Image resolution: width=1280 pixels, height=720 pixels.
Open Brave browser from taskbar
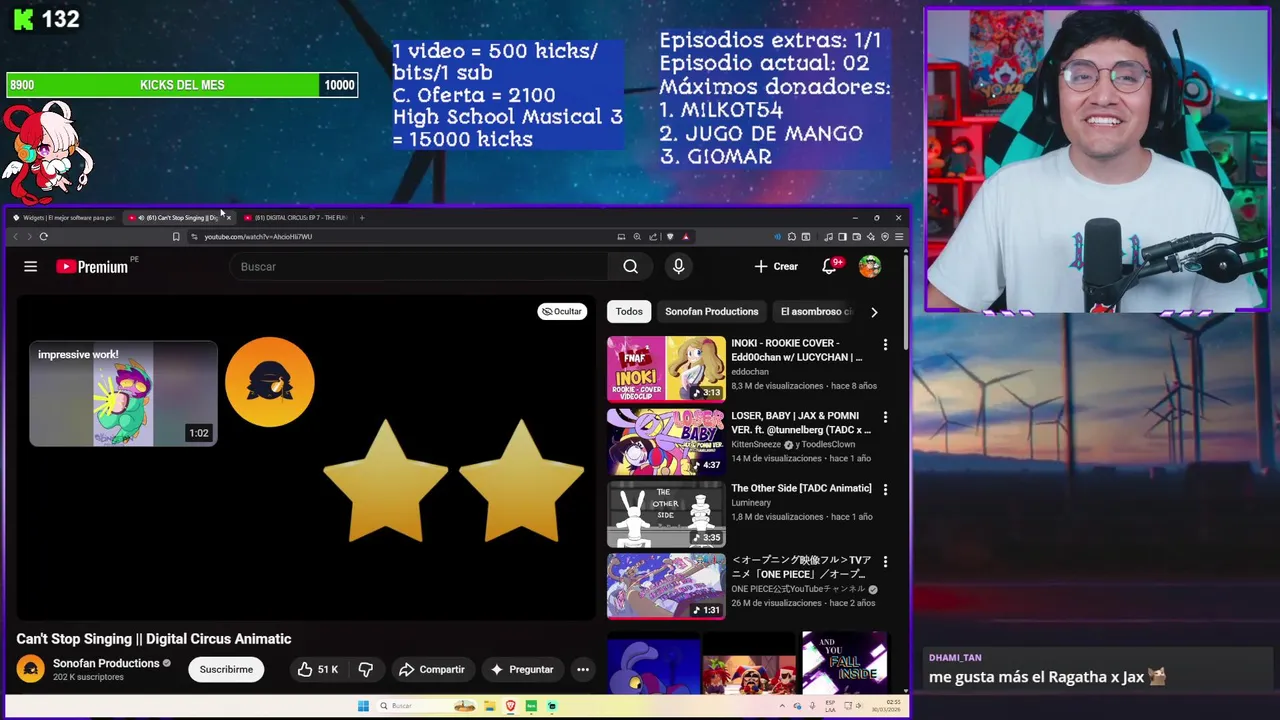511,706
